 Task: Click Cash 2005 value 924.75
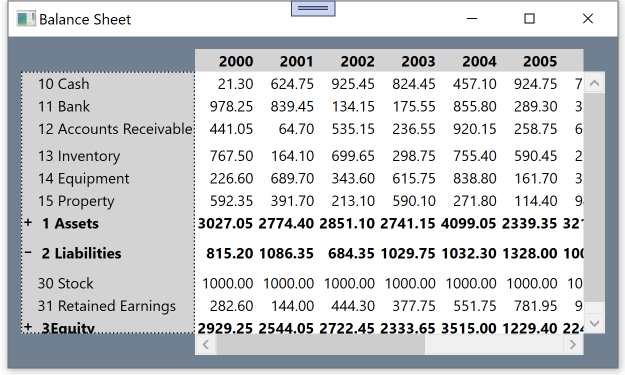tap(536, 84)
